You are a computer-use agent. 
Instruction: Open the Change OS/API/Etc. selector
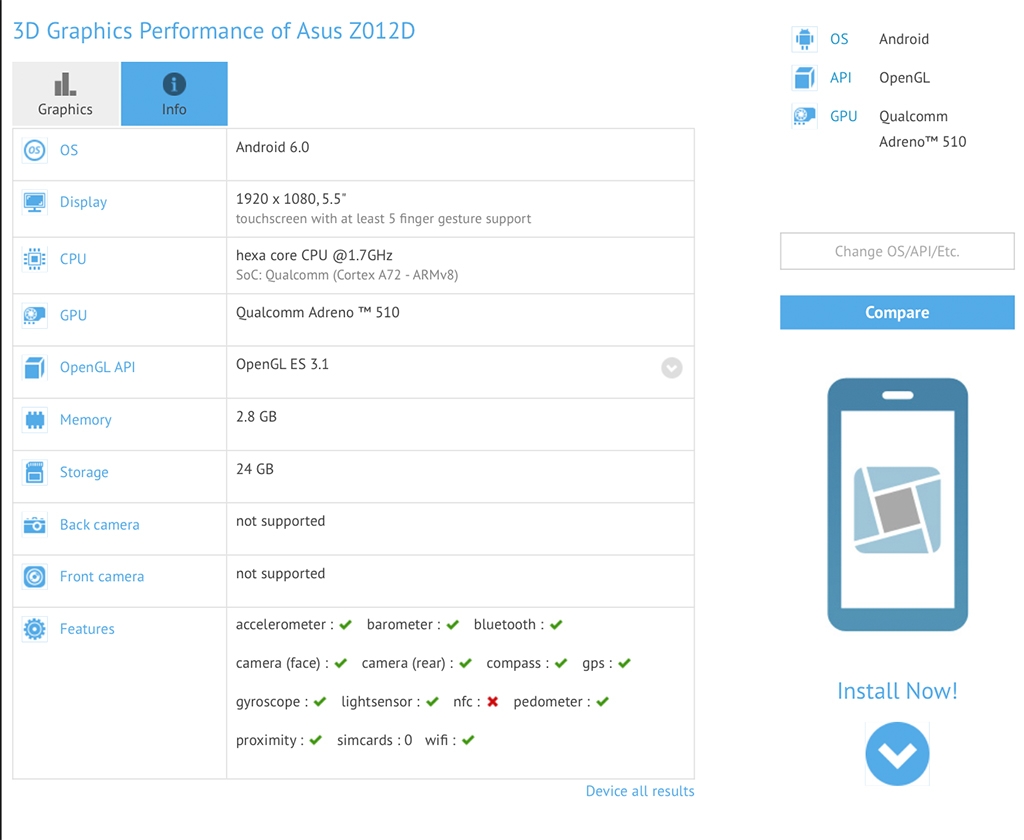pos(897,251)
